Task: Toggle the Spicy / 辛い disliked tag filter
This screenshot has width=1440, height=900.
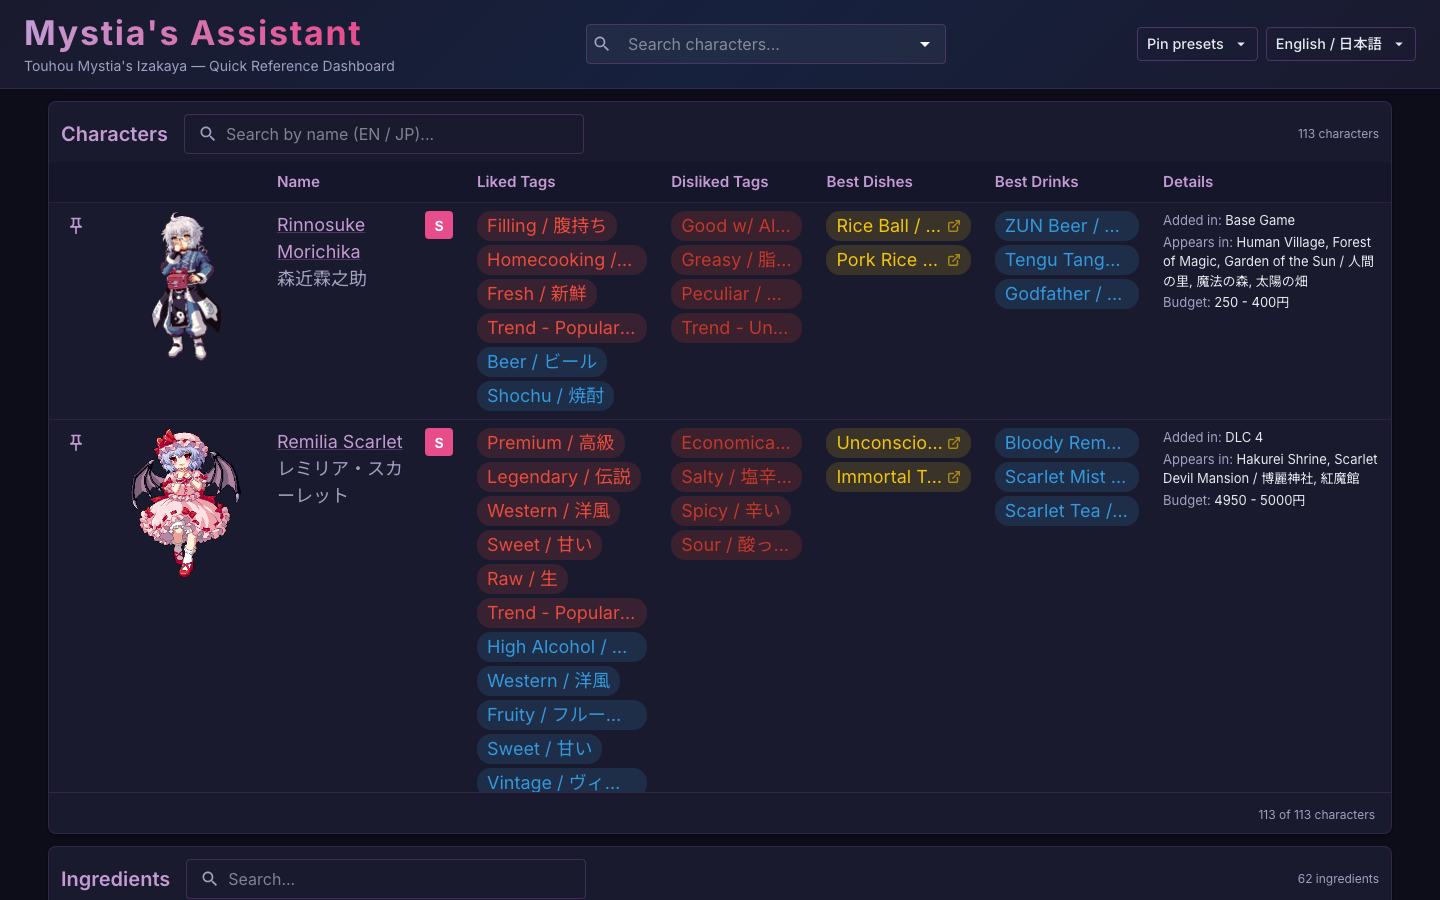Action: (731, 511)
